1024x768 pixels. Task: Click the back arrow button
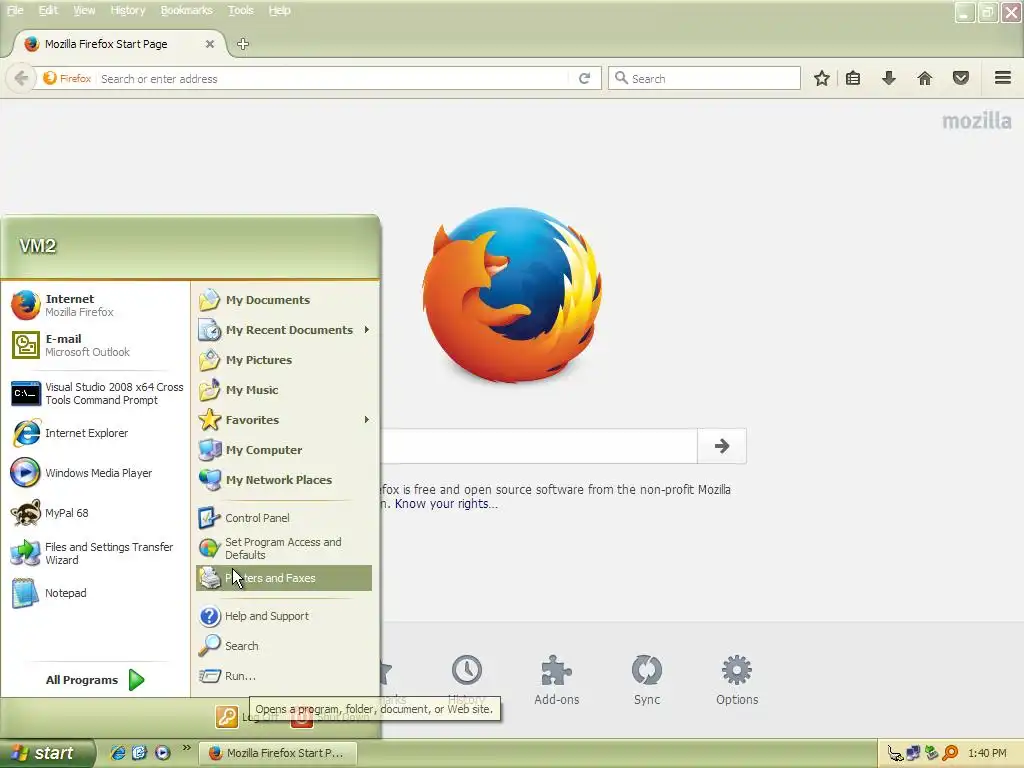point(21,78)
